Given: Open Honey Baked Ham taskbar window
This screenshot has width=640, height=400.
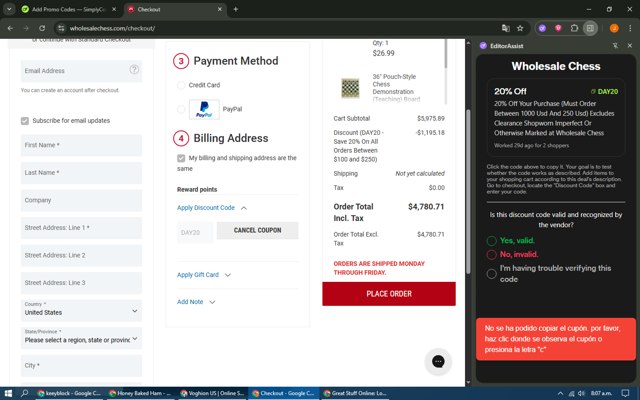Looking at the screenshot, I should click(x=140, y=393).
